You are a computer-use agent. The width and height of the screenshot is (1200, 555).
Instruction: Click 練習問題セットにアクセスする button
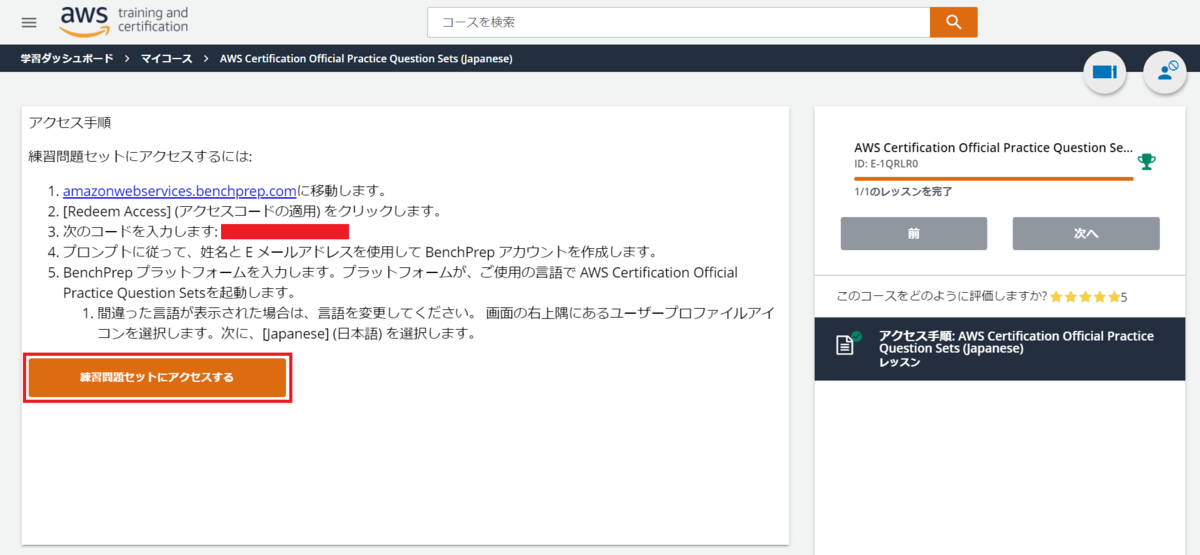(157, 377)
